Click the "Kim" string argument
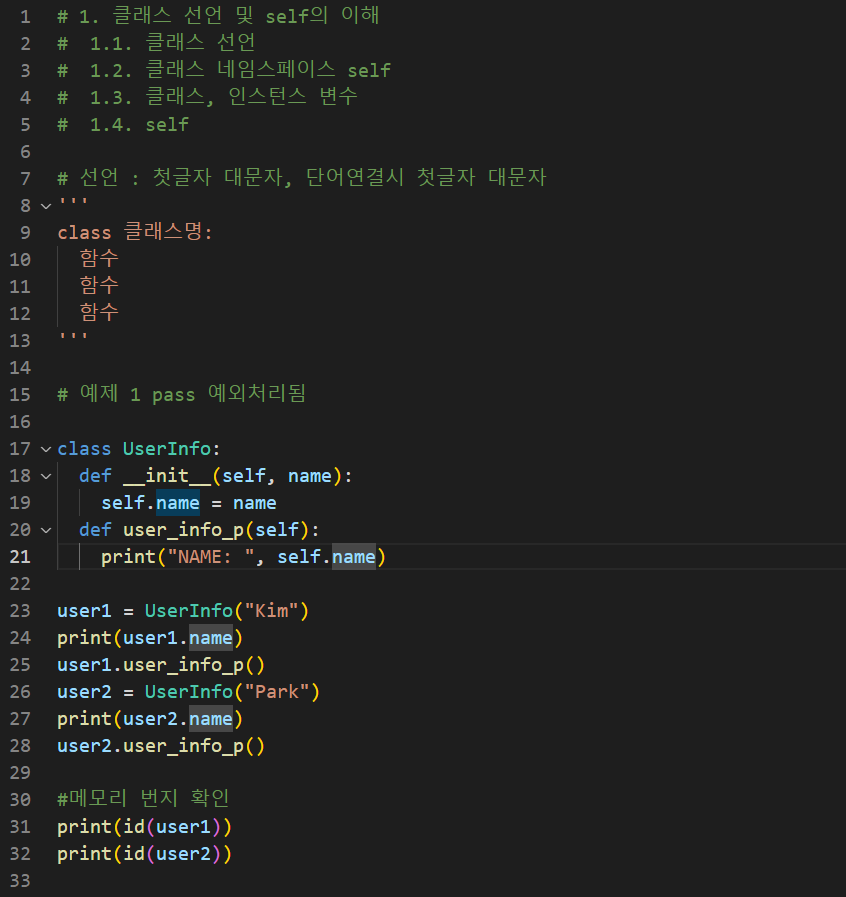 point(272,611)
